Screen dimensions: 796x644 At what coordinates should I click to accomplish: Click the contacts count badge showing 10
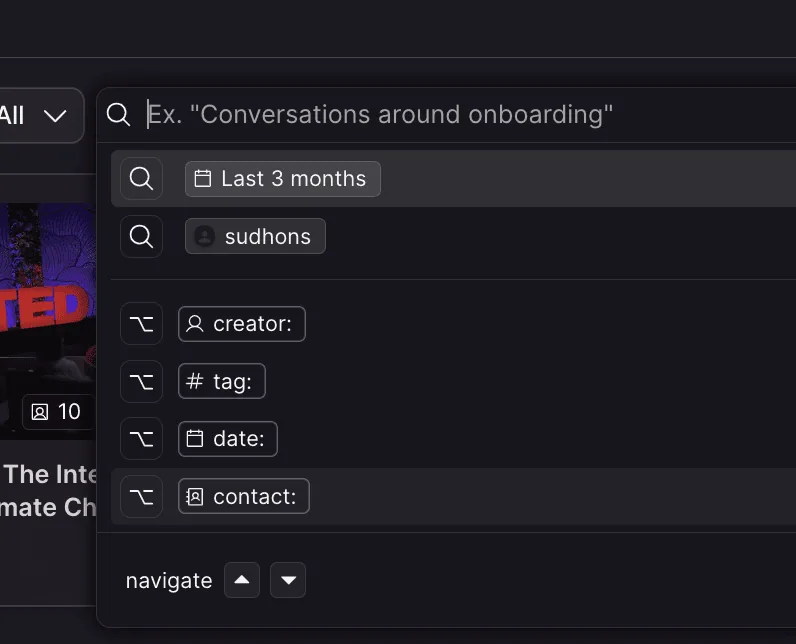tap(57, 412)
